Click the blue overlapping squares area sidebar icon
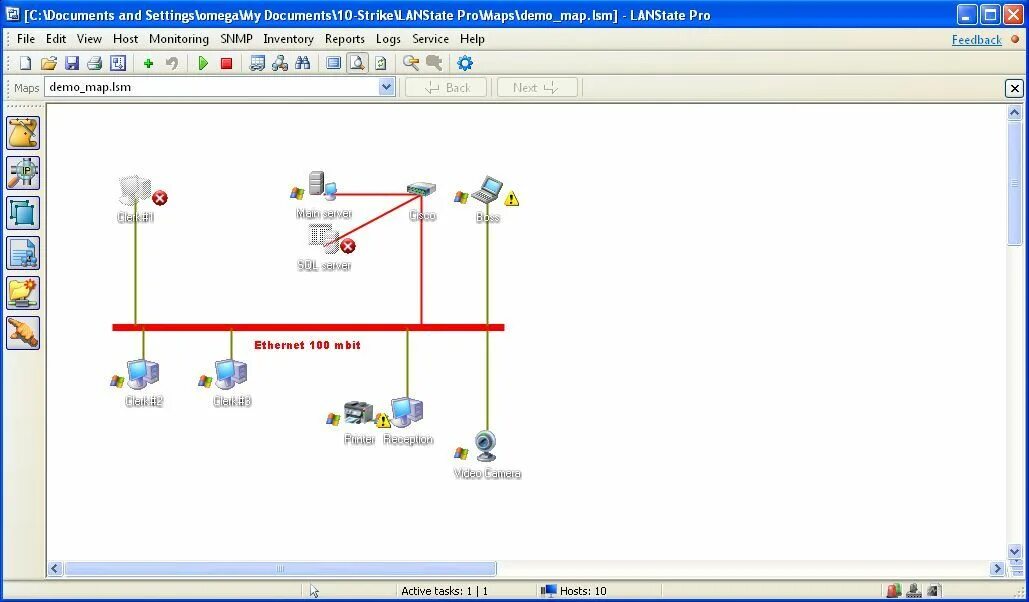The image size is (1029, 602). 23,213
